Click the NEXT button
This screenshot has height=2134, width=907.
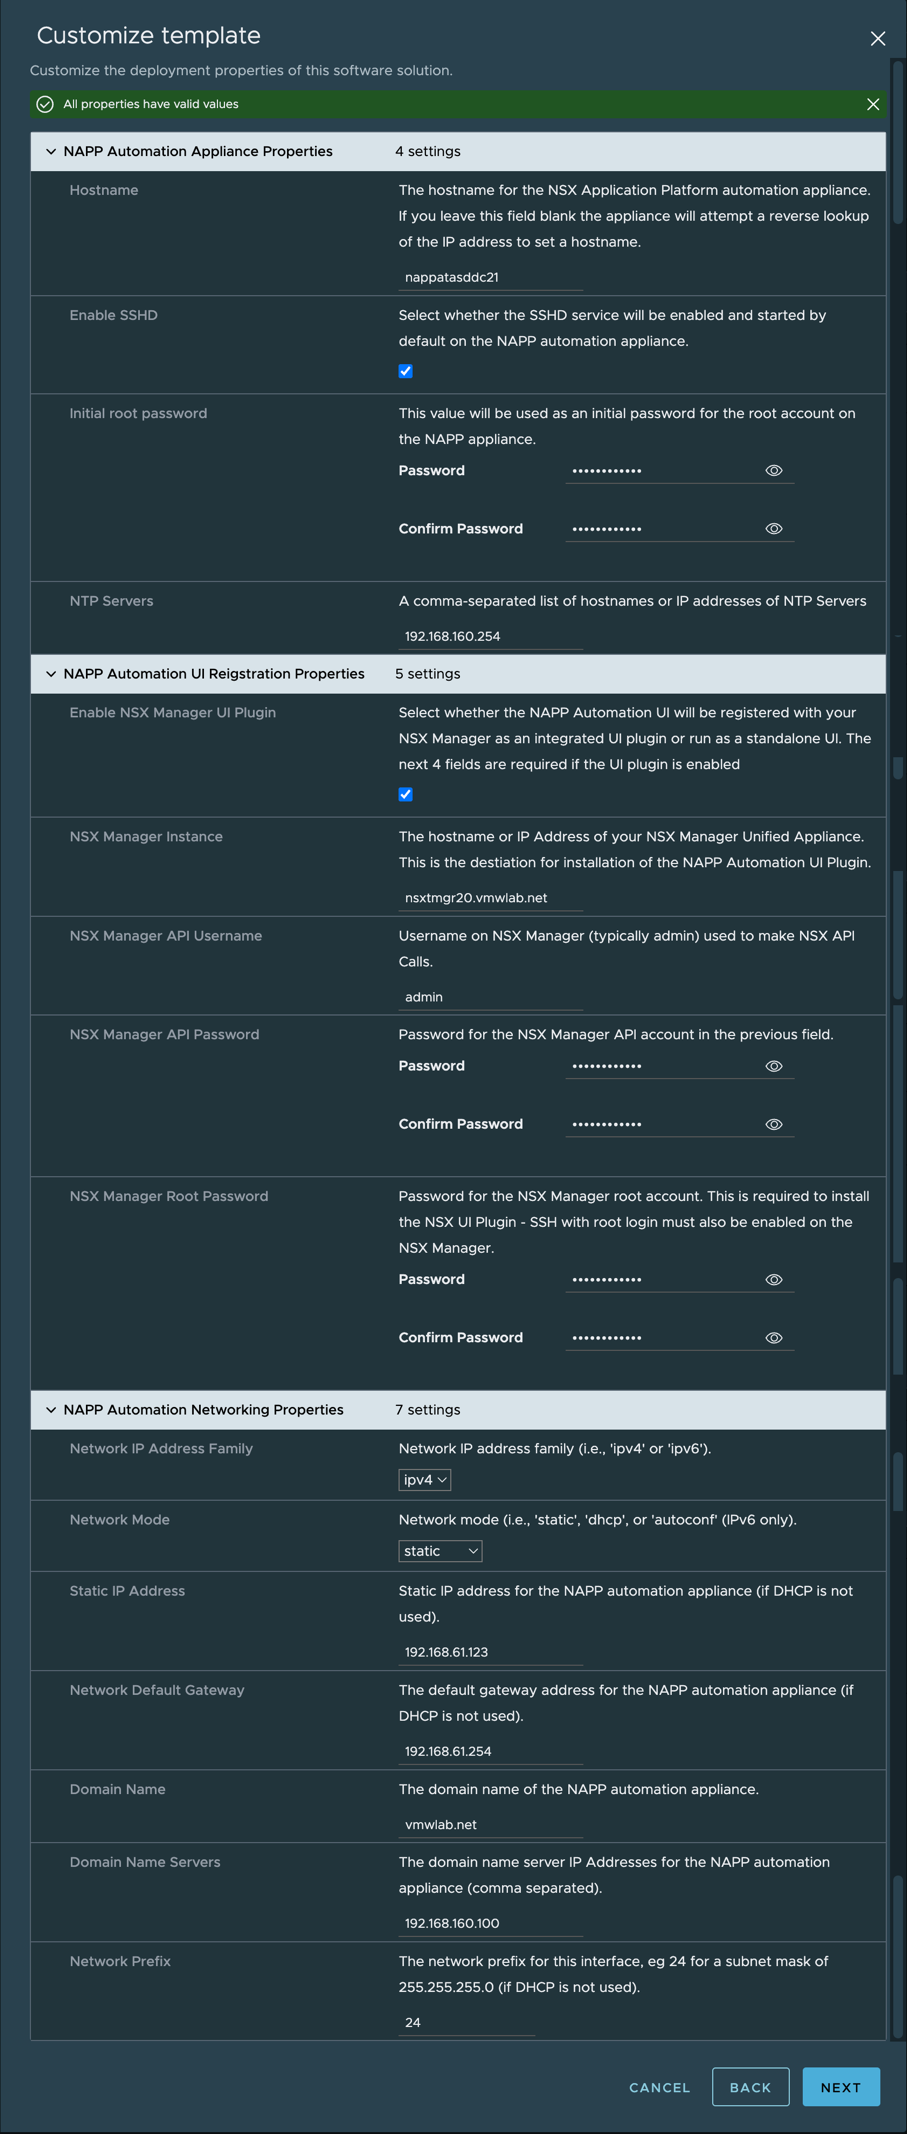pyautogui.click(x=841, y=2087)
